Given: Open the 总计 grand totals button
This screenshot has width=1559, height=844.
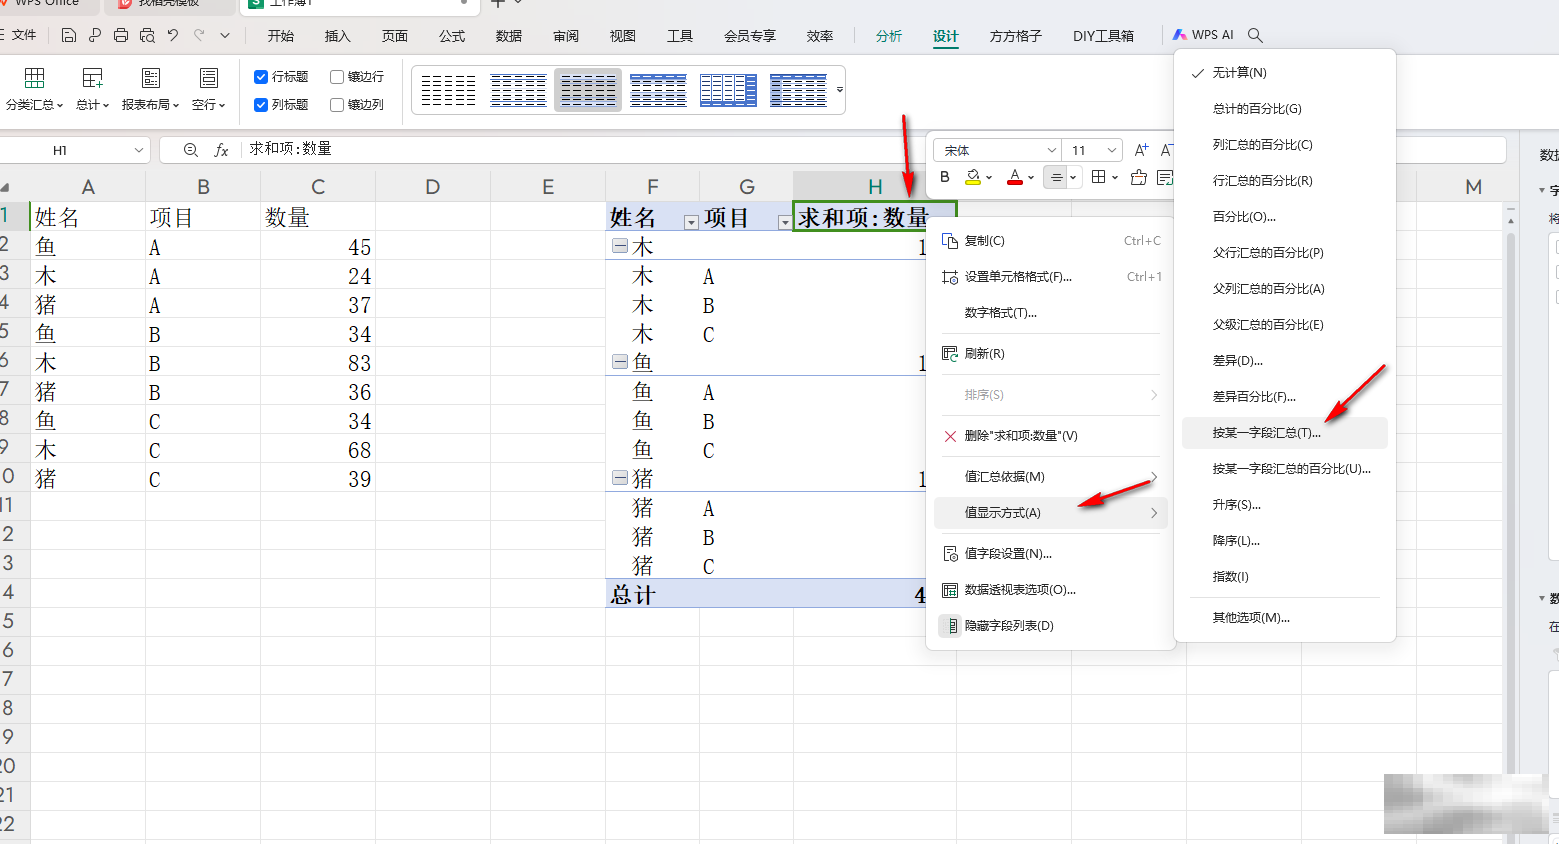Looking at the screenshot, I should coord(92,89).
